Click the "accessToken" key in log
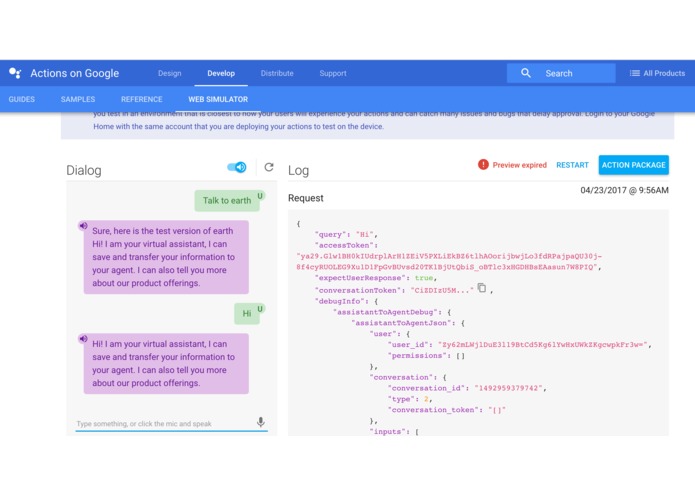 pos(346,245)
